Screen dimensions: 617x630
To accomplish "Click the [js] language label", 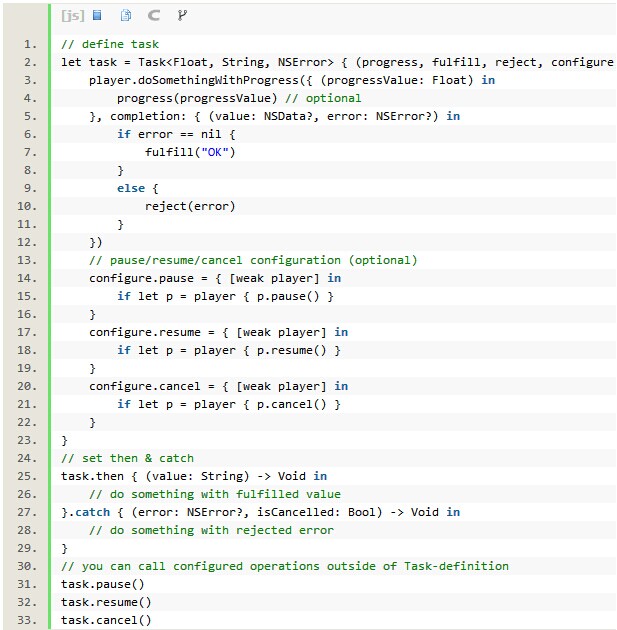I will pyautogui.click(x=73, y=16).
